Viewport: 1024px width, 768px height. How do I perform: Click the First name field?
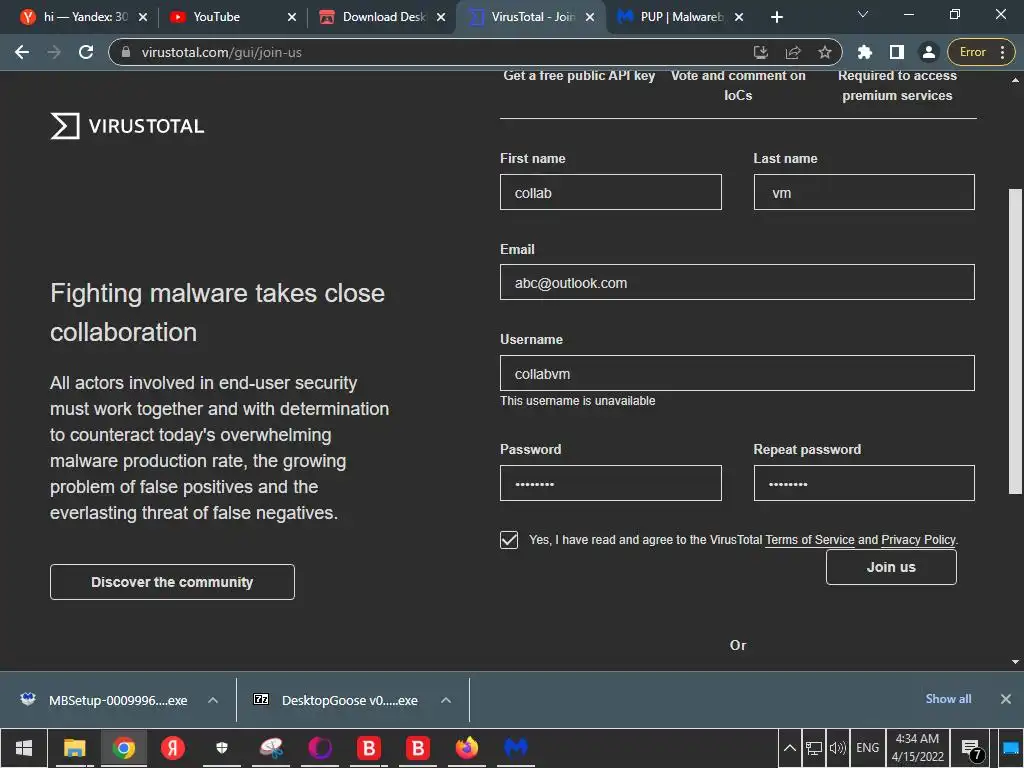[x=611, y=192]
